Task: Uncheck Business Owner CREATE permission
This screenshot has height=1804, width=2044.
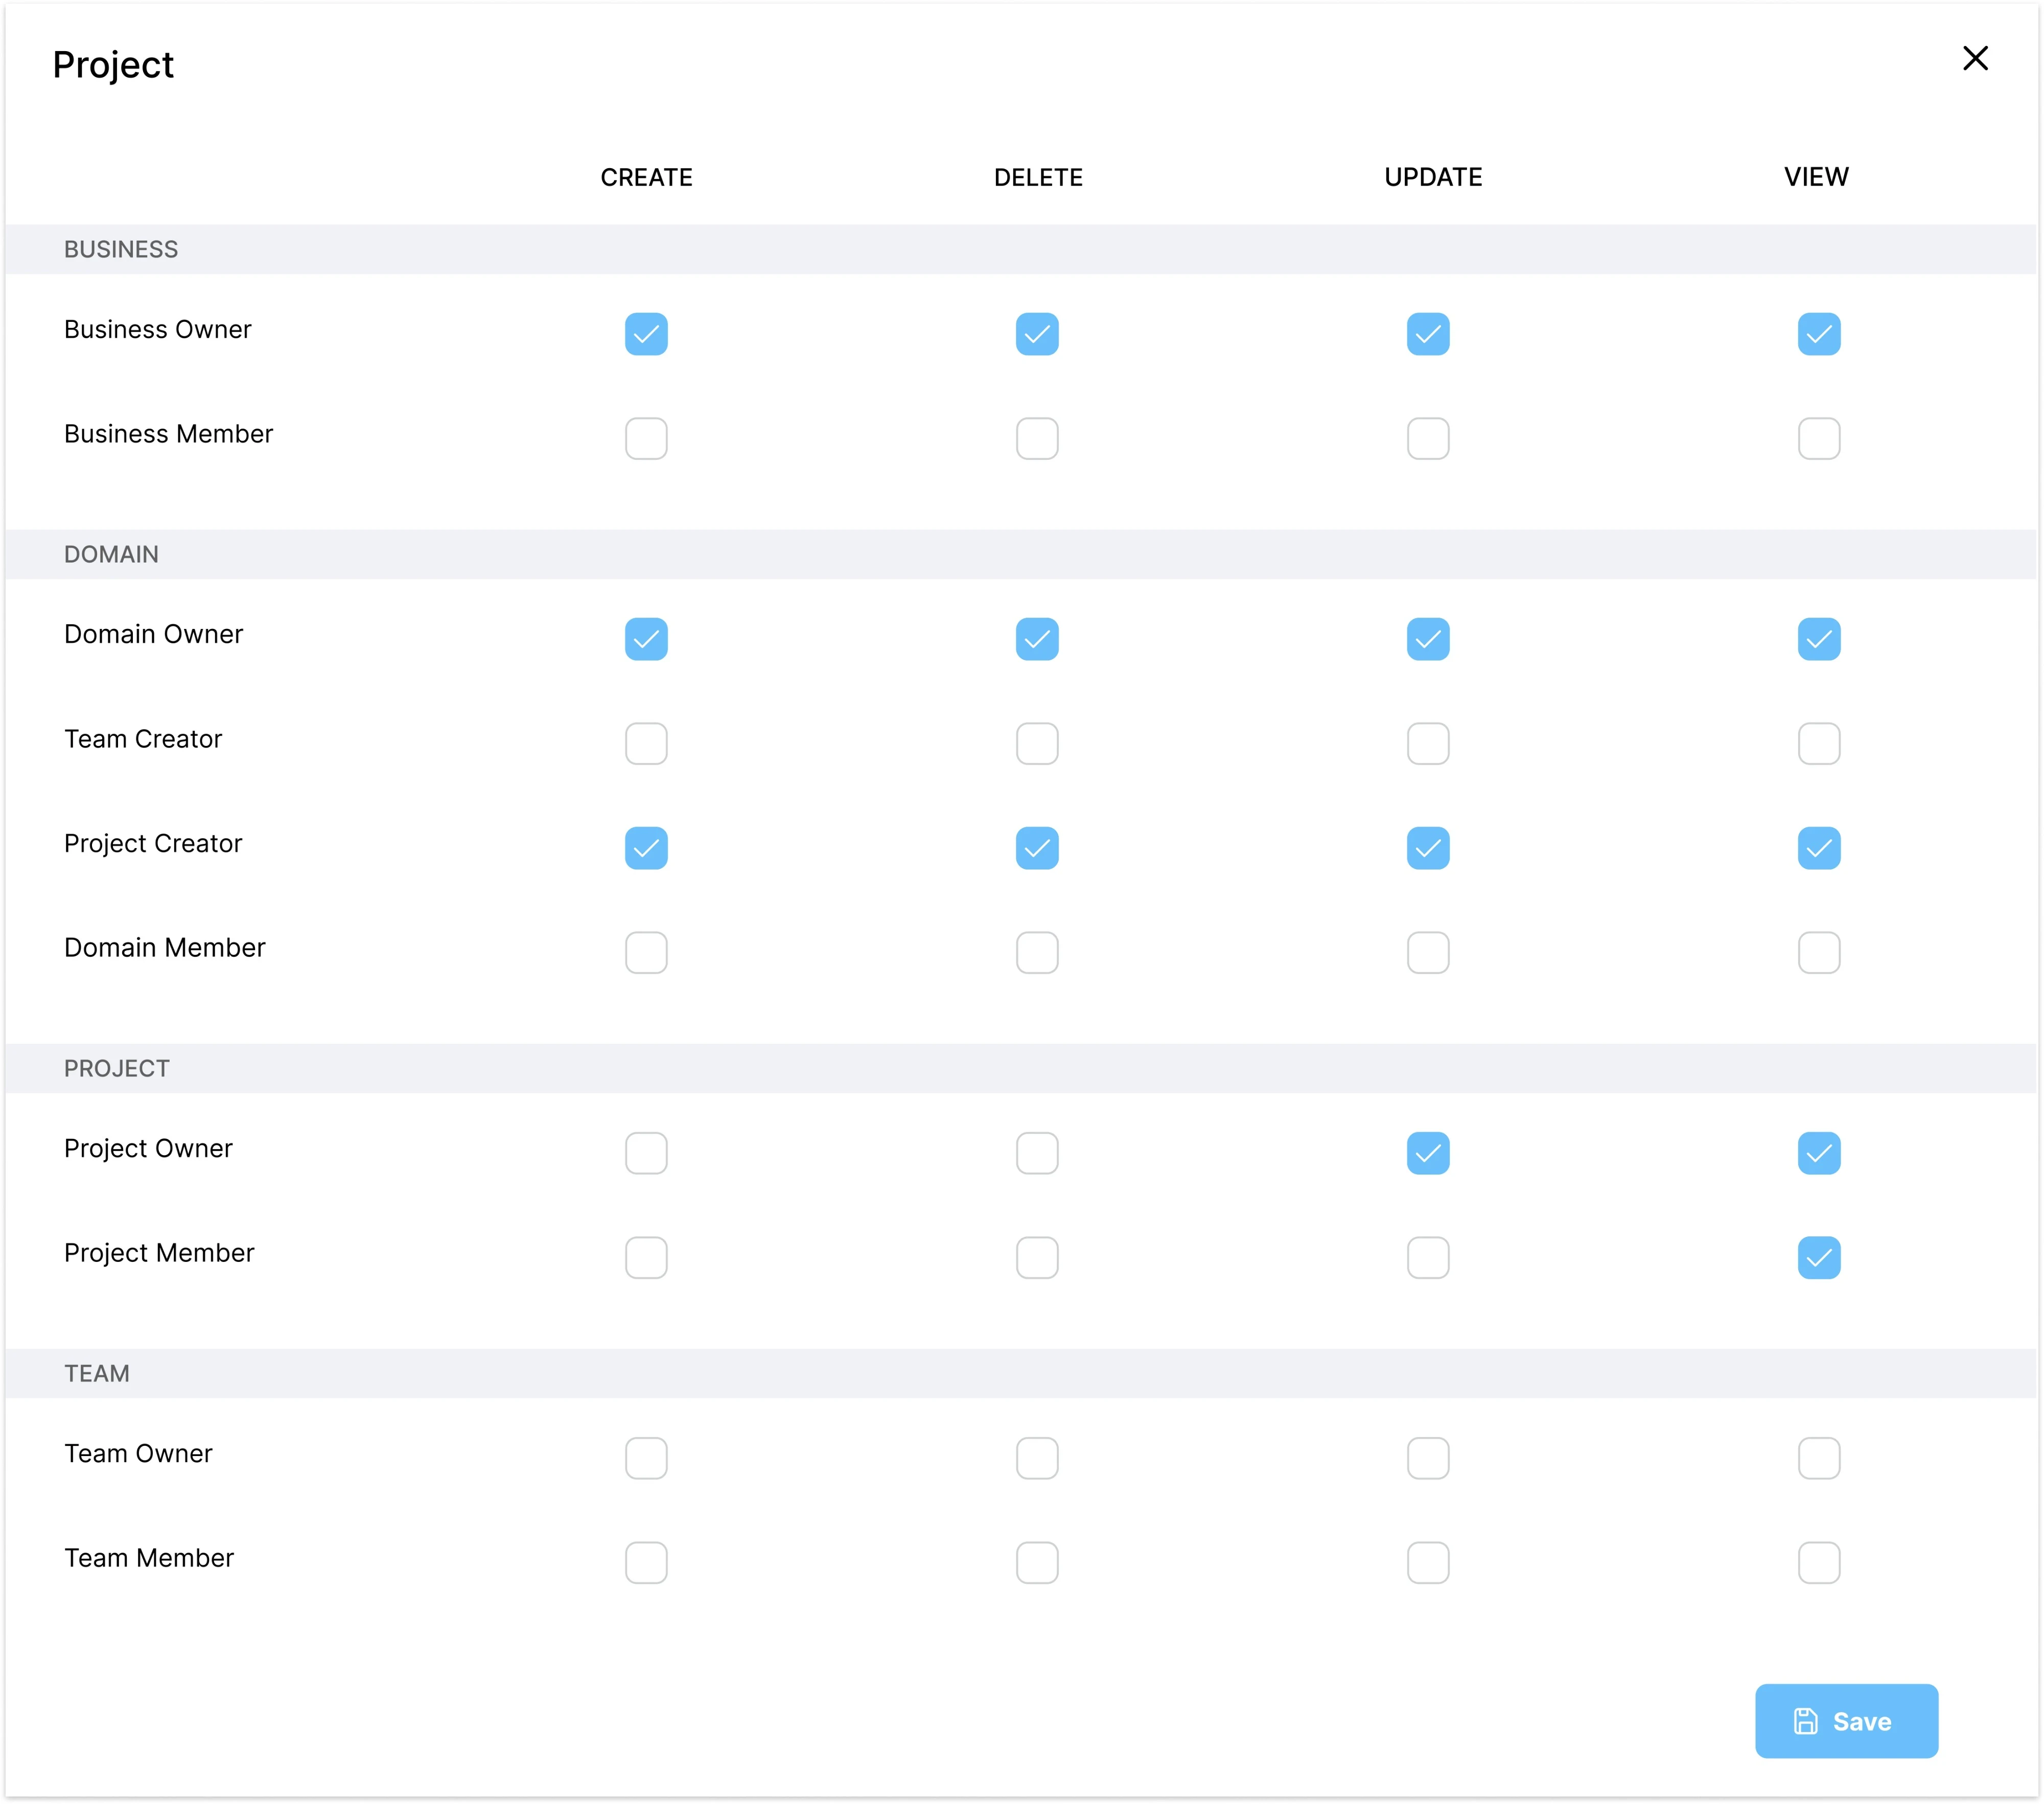Action: (x=646, y=334)
